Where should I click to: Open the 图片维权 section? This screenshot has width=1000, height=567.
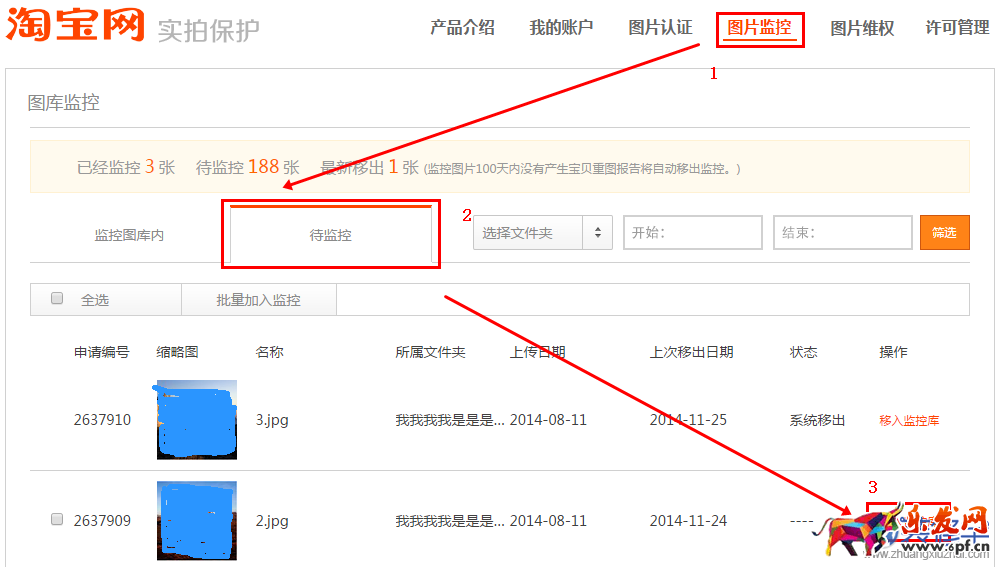pos(862,29)
